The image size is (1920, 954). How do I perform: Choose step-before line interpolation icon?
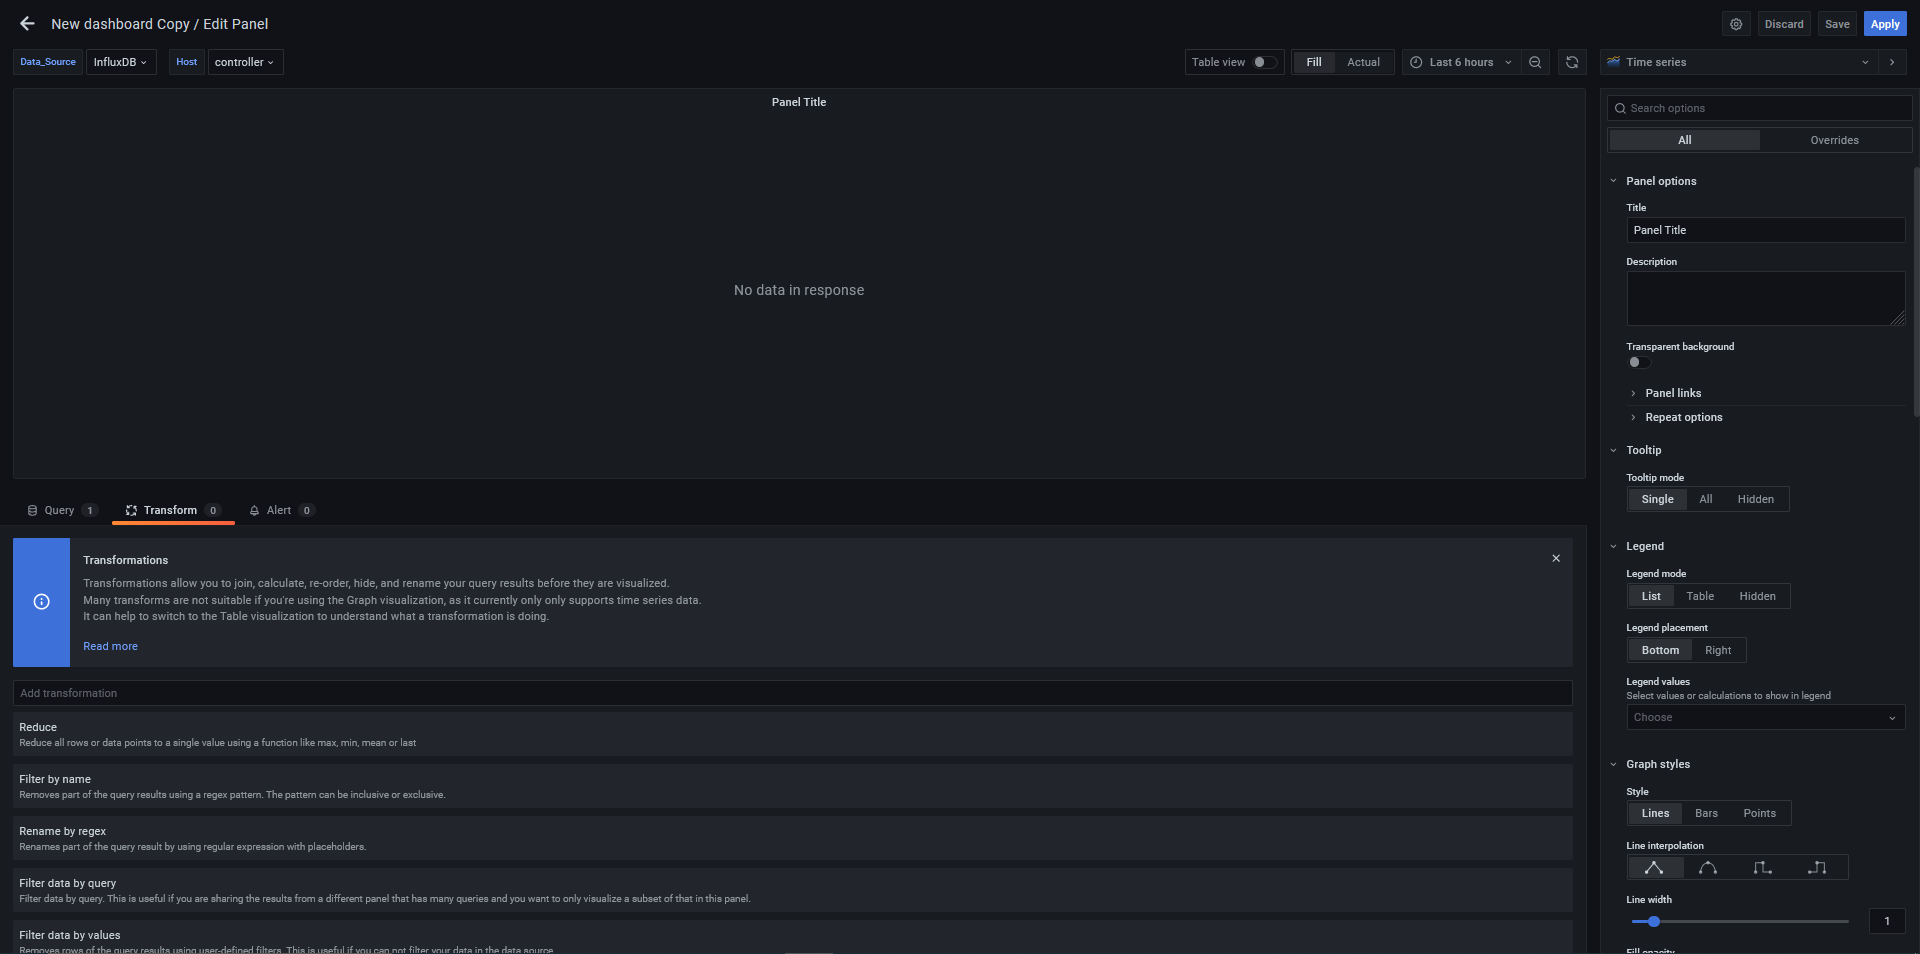(x=1762, y=867)
